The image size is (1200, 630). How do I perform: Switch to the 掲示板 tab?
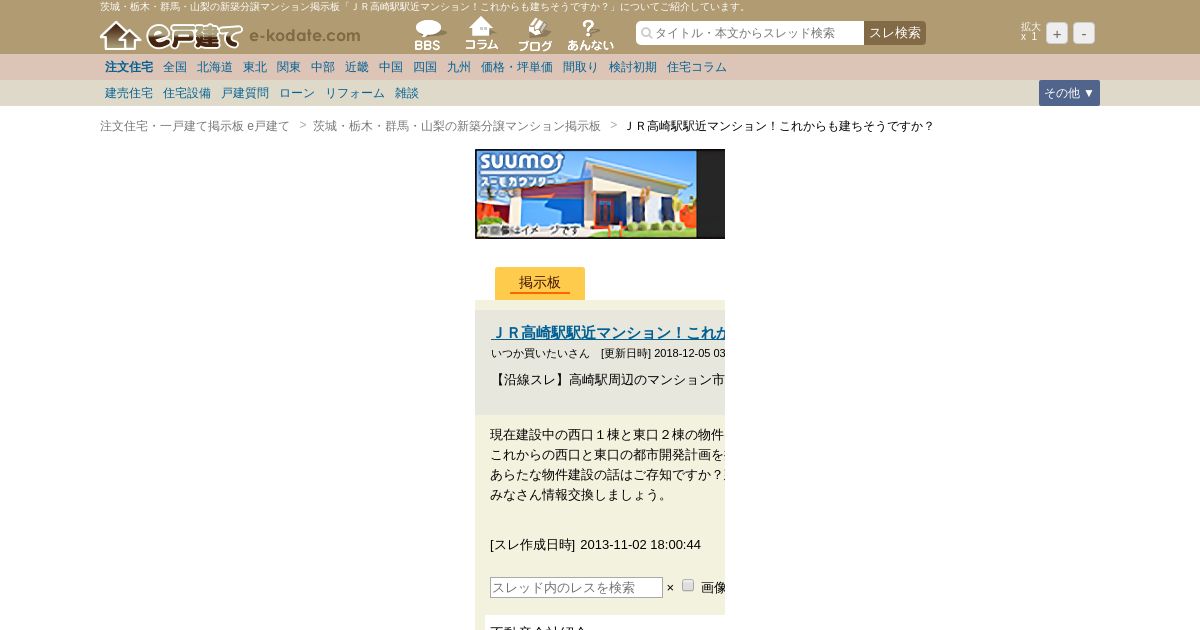point(540,283)
